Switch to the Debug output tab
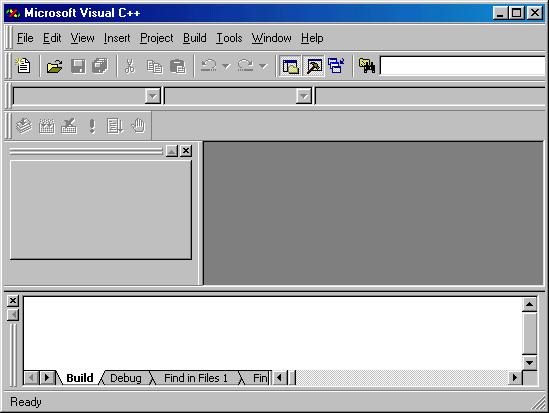This screenshot has height=413, width=549. [126, 378]
